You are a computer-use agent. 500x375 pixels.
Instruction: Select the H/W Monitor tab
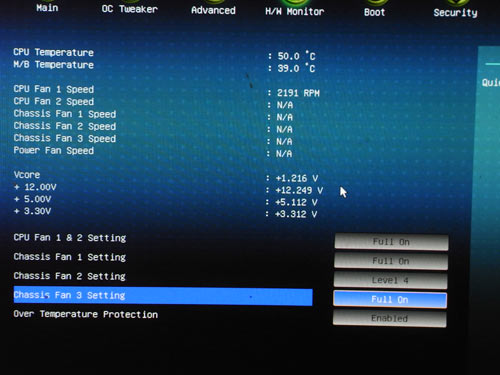pos(295,12)
